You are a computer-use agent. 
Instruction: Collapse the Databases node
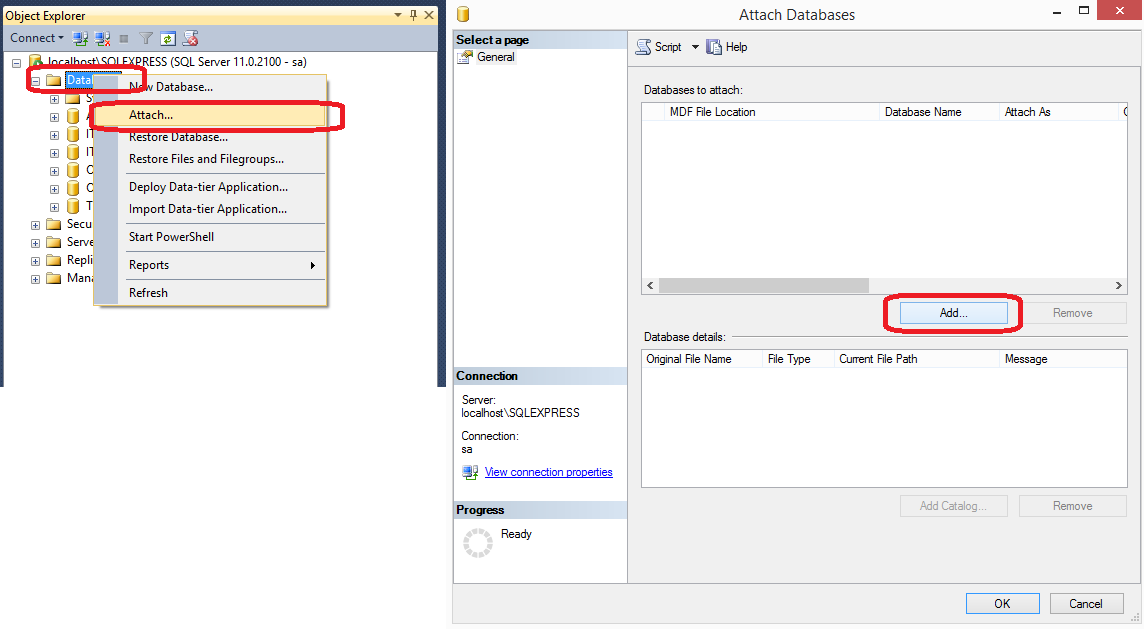coord(35,81)
